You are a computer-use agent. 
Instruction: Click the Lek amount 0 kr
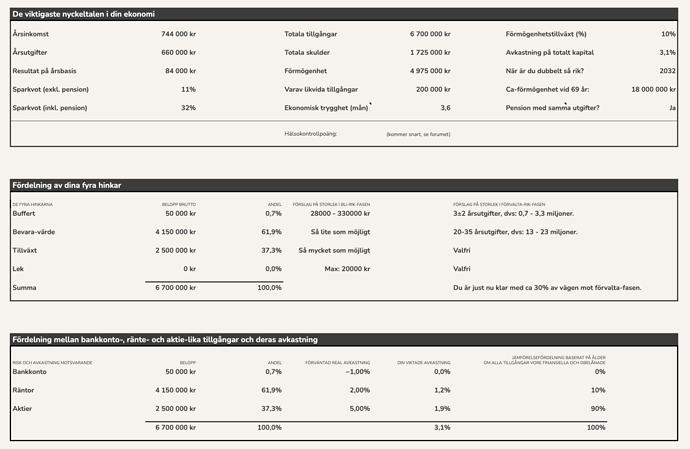[188, 269]
